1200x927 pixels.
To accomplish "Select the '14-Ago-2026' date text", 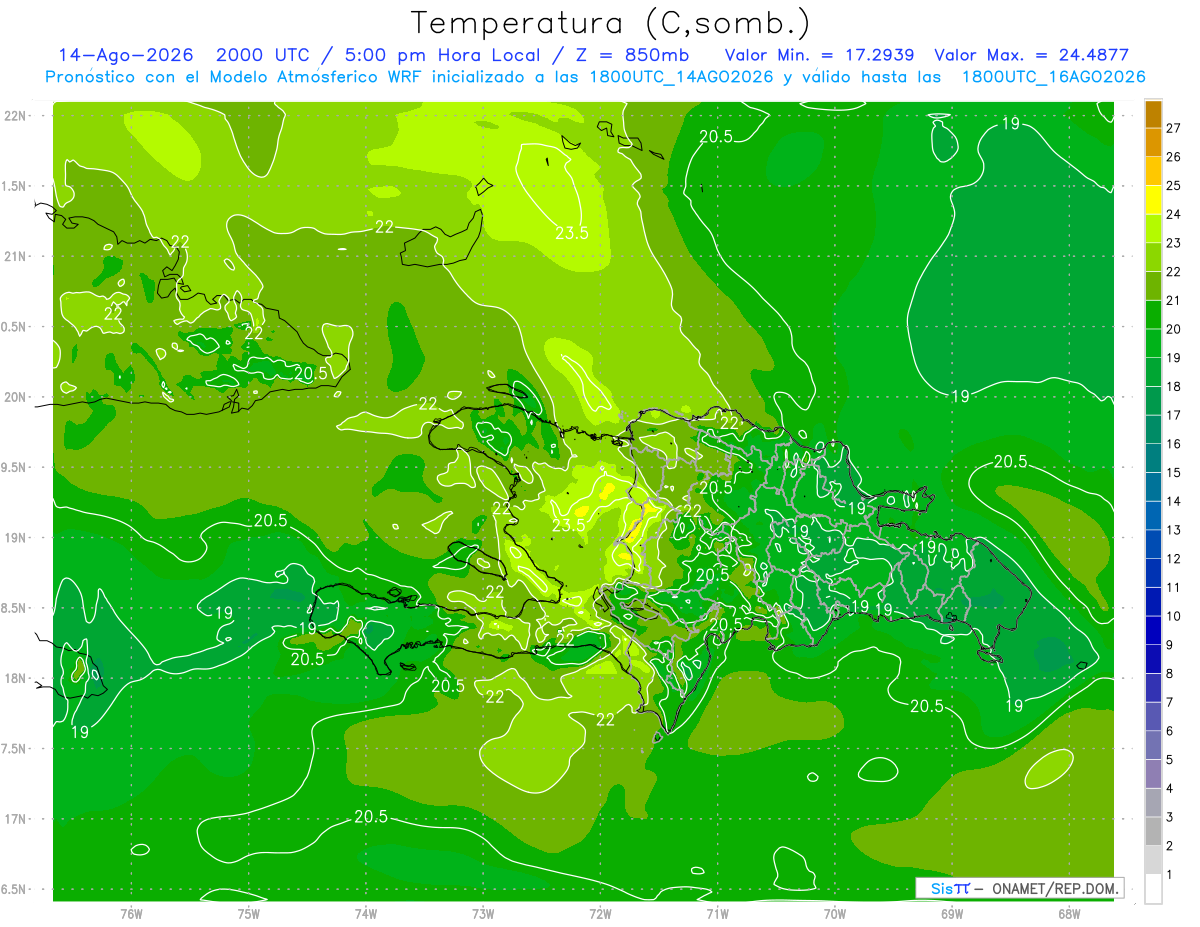I will point(125,55).
